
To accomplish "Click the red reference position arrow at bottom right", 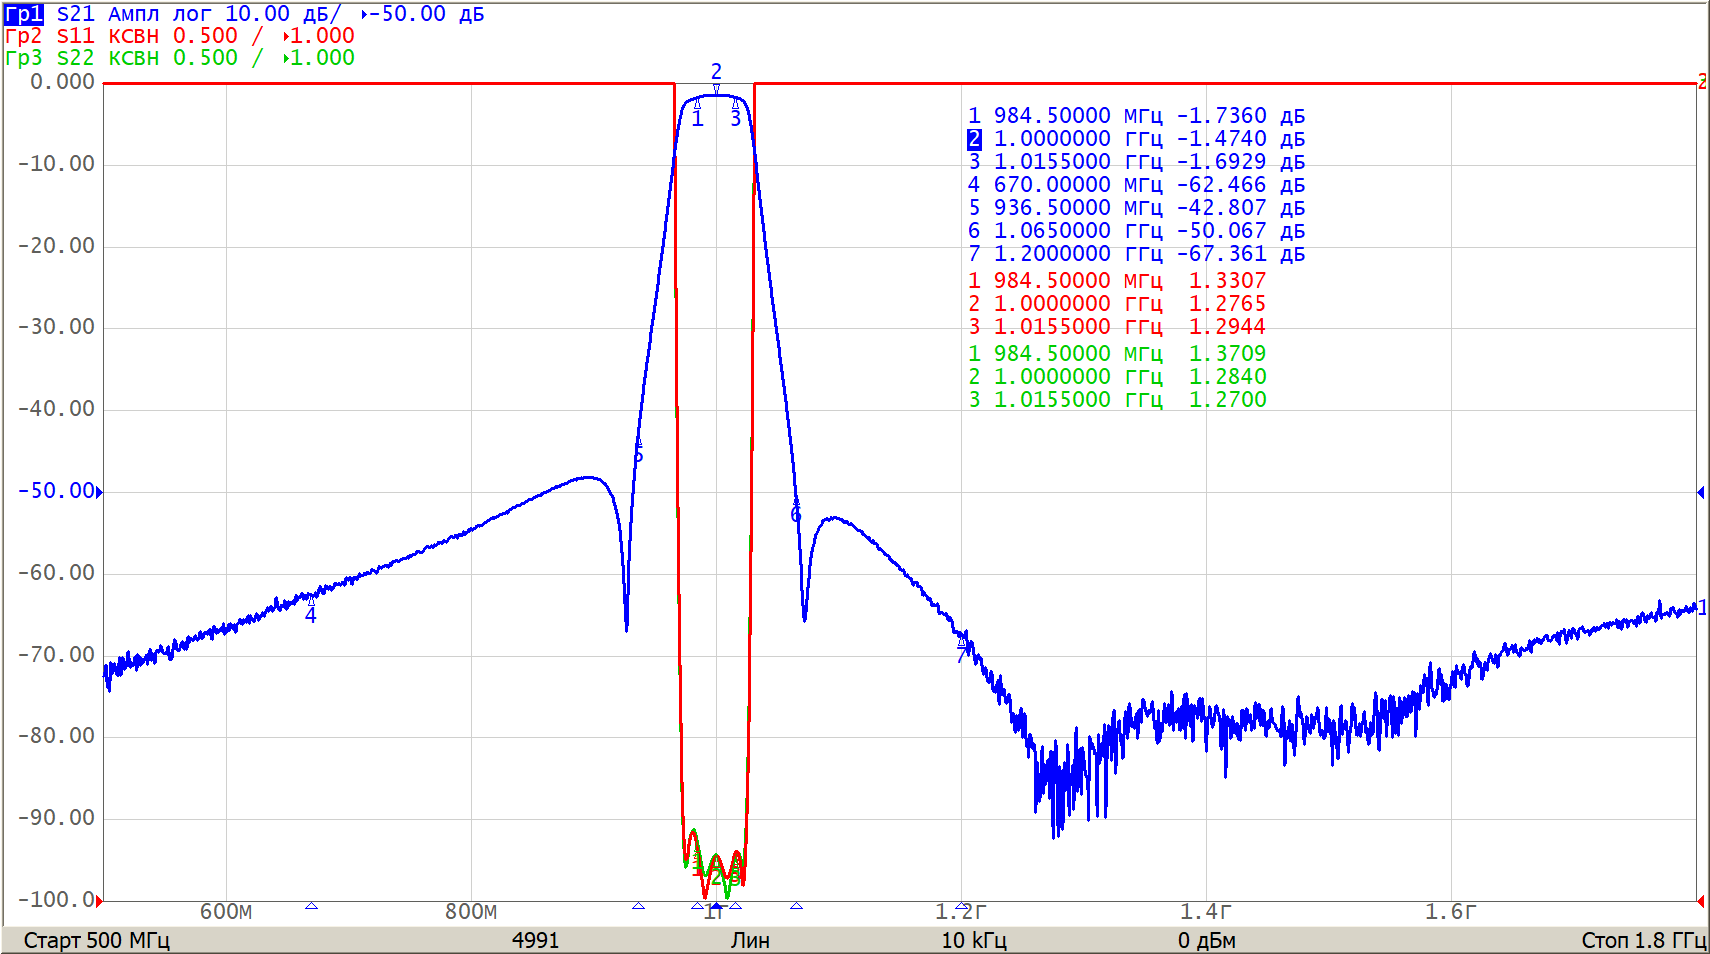I will 1700,901.
